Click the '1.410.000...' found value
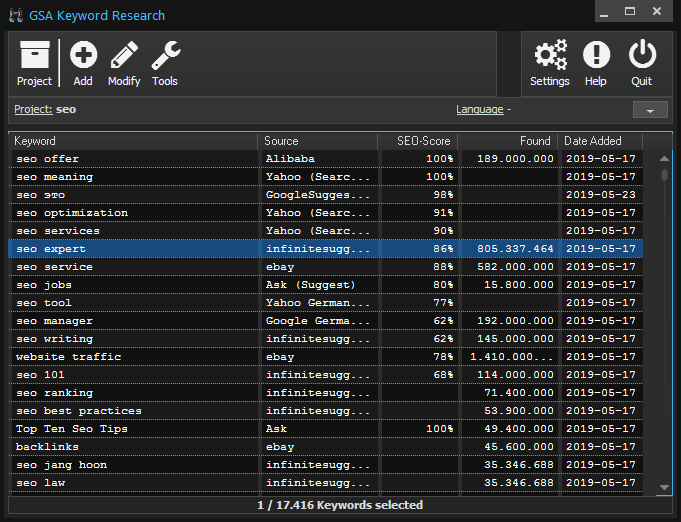The width and height of the screenshot is (681, 522). tap(512, 357)
